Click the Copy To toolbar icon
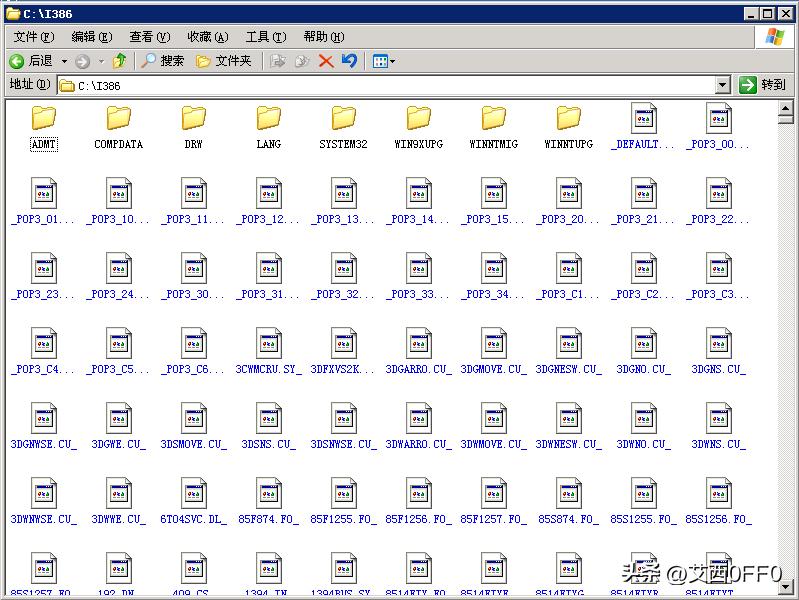This screenshot has height=600, width=799. (302, 61)
